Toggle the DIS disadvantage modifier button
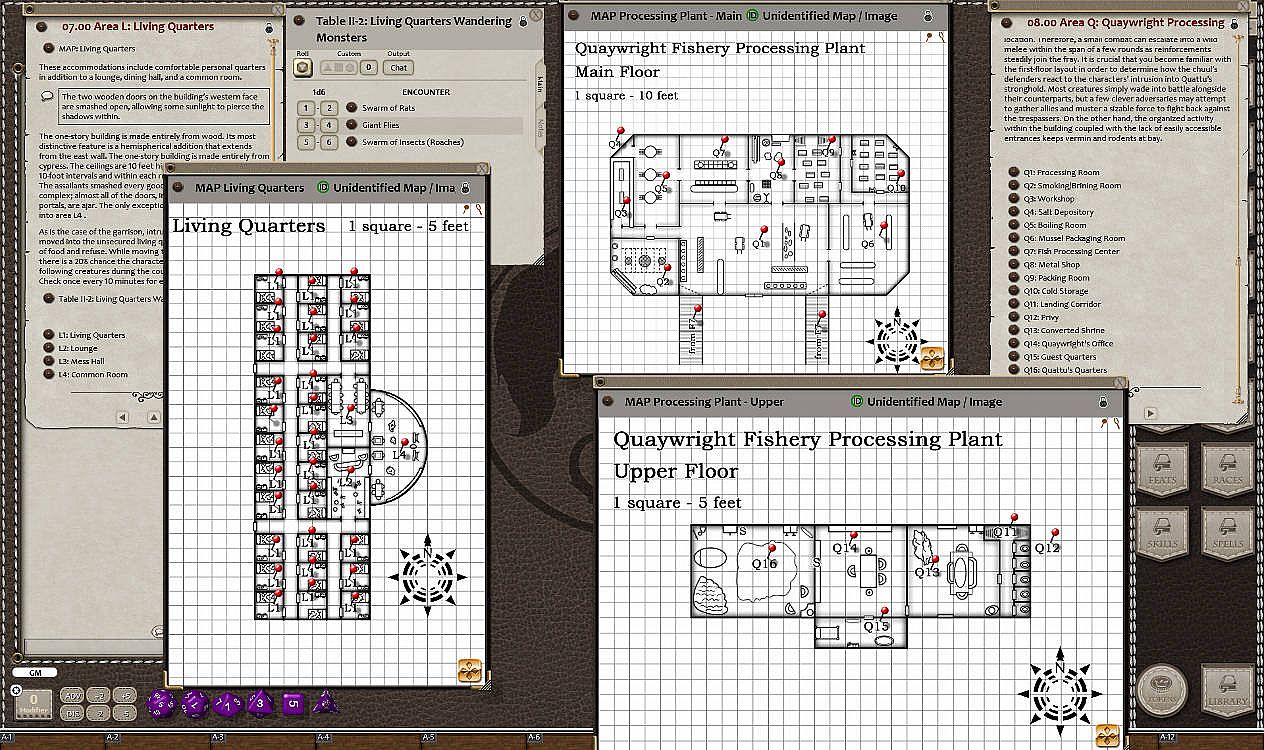The image size is (1264, 750). [x=72, y=713]
